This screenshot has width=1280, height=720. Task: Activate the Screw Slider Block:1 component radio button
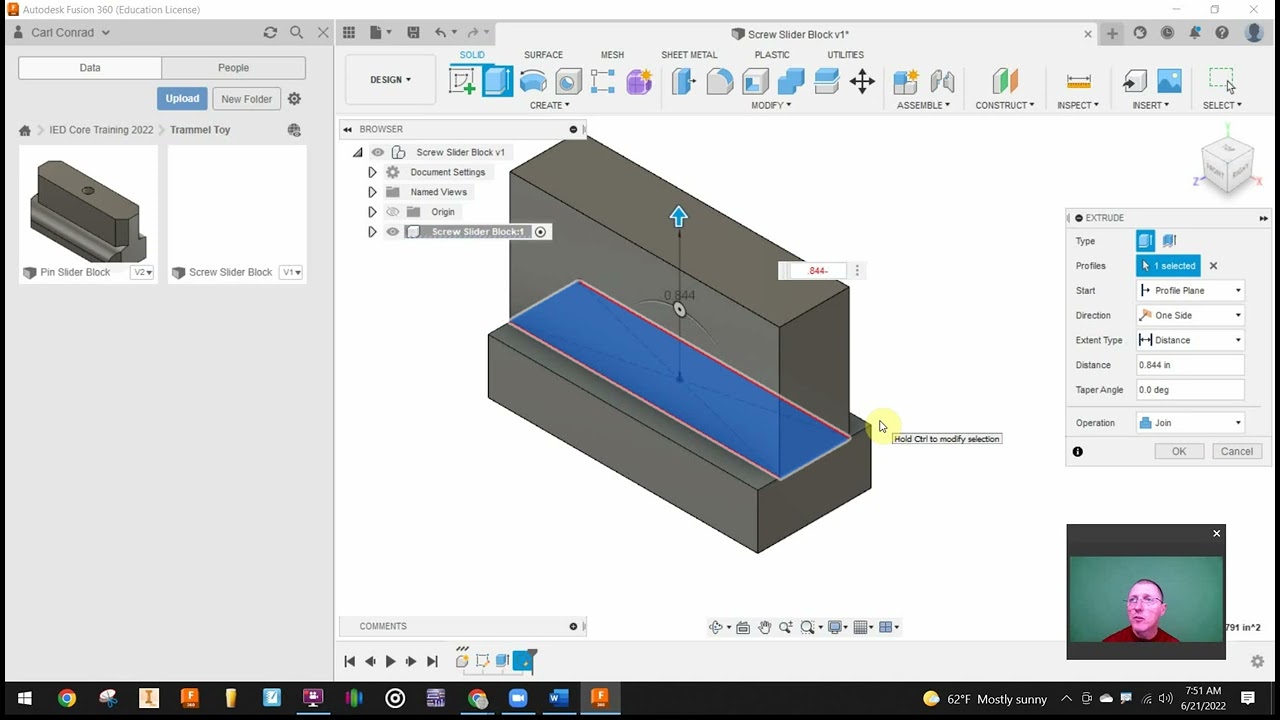[x=540, y=232]
